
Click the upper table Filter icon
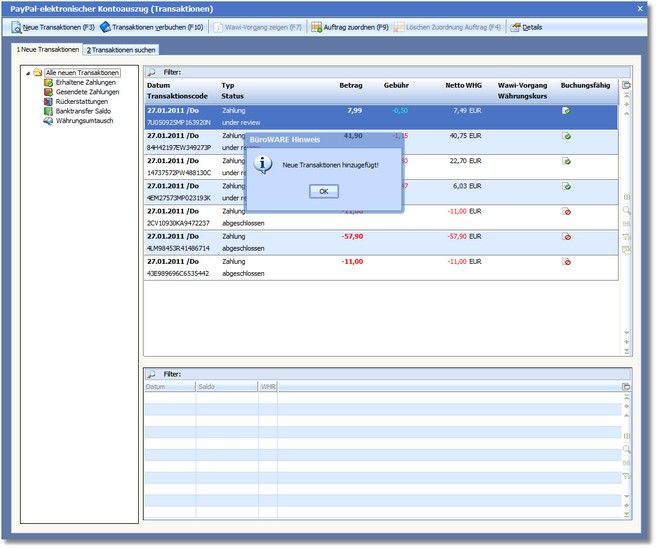[152, 72]
